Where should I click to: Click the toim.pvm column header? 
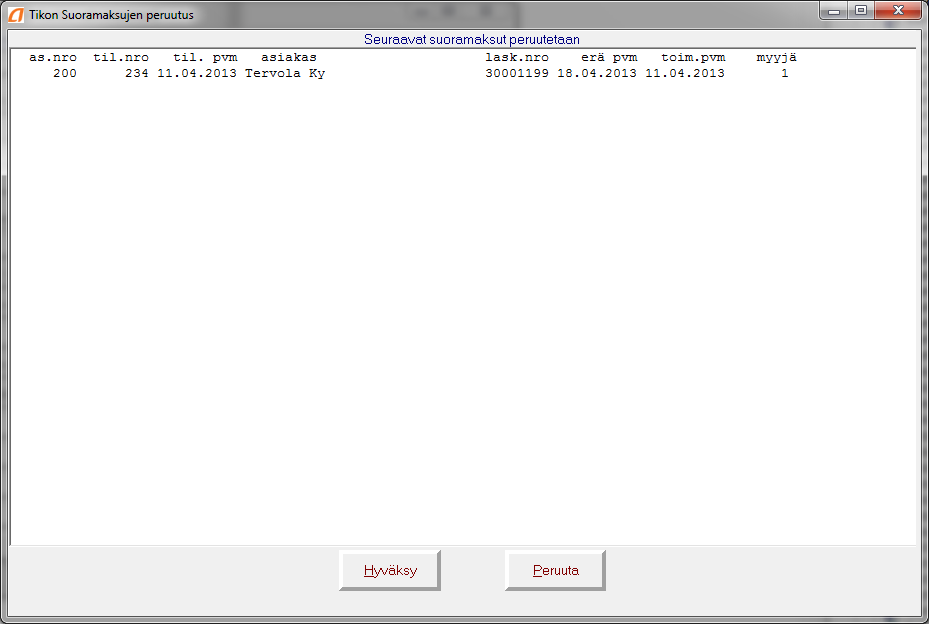click(x=693, y=57)
